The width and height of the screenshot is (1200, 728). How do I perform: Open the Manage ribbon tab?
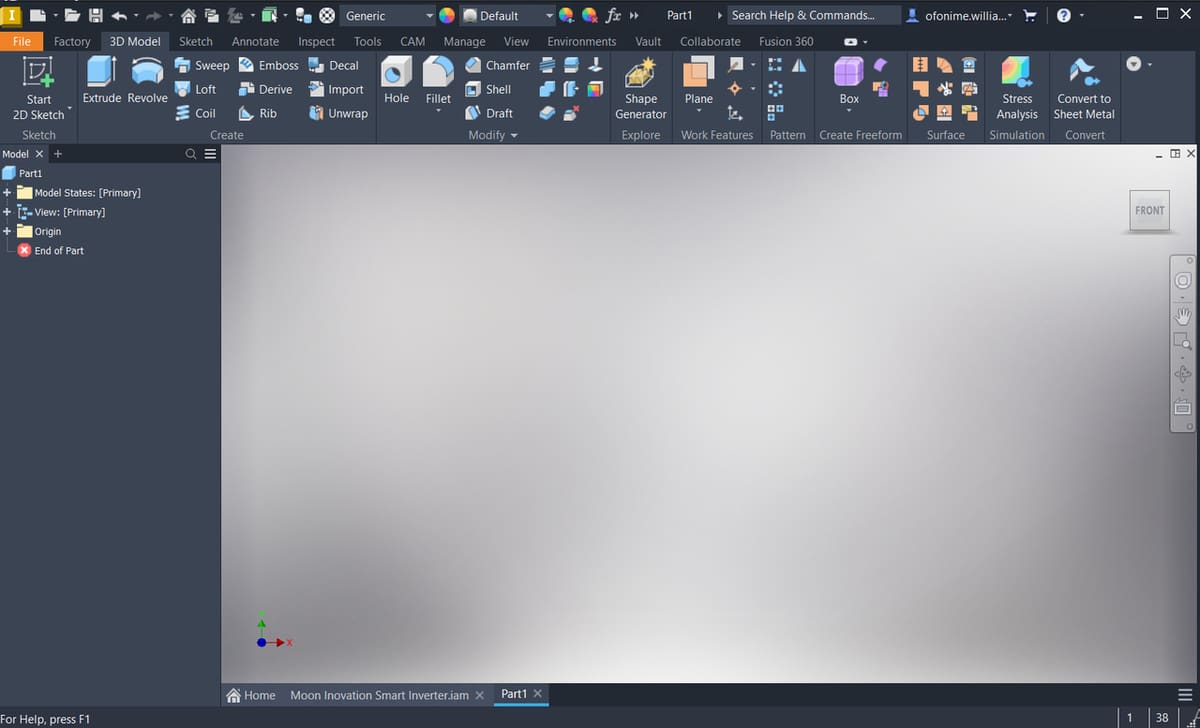(464, 41)
